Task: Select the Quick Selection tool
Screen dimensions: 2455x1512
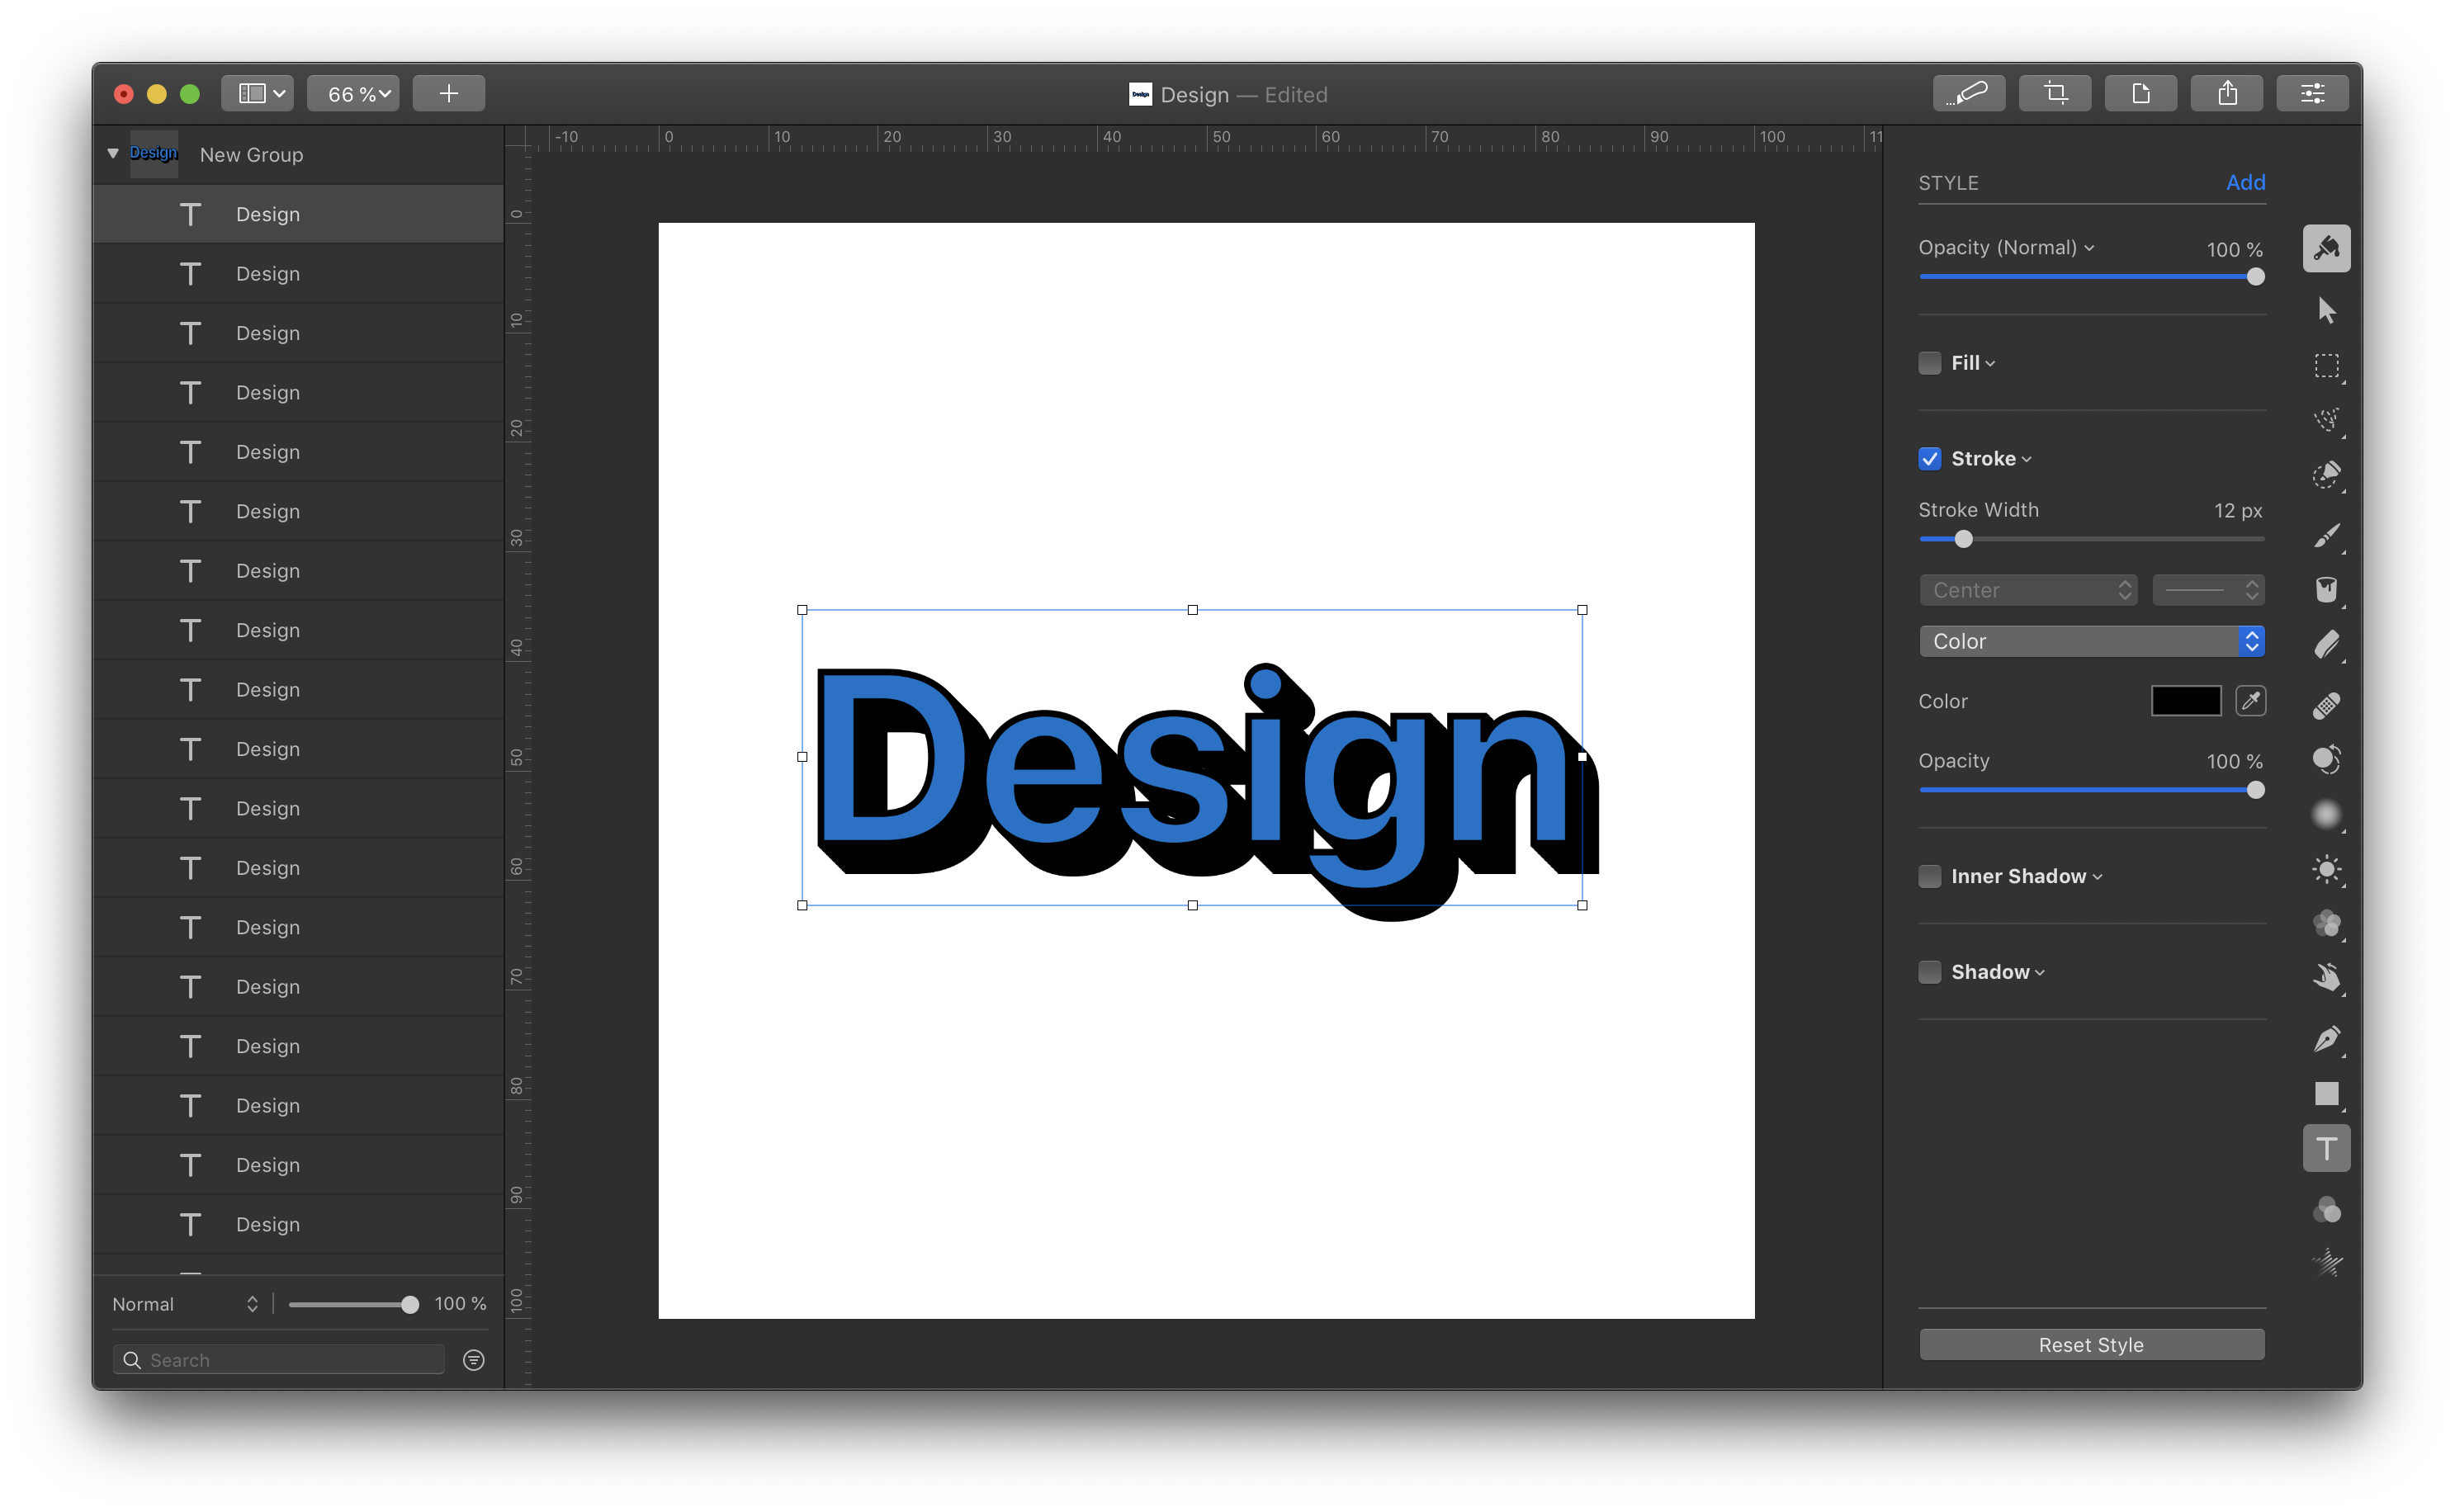Action: coord(2326,420)
